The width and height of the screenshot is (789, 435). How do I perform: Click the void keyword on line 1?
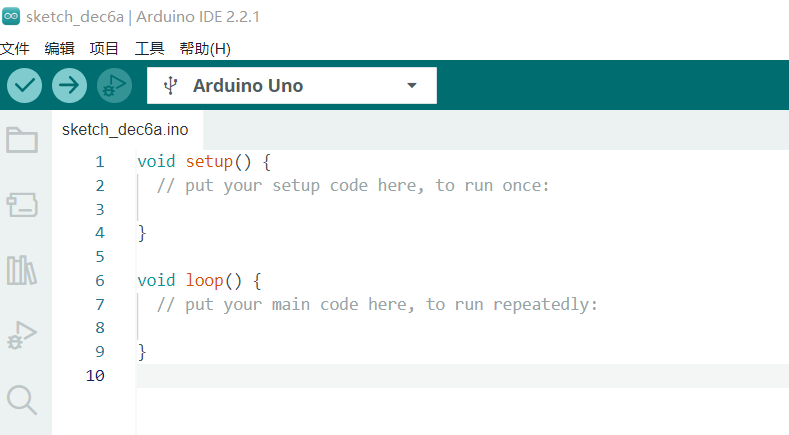pos(156,162)
